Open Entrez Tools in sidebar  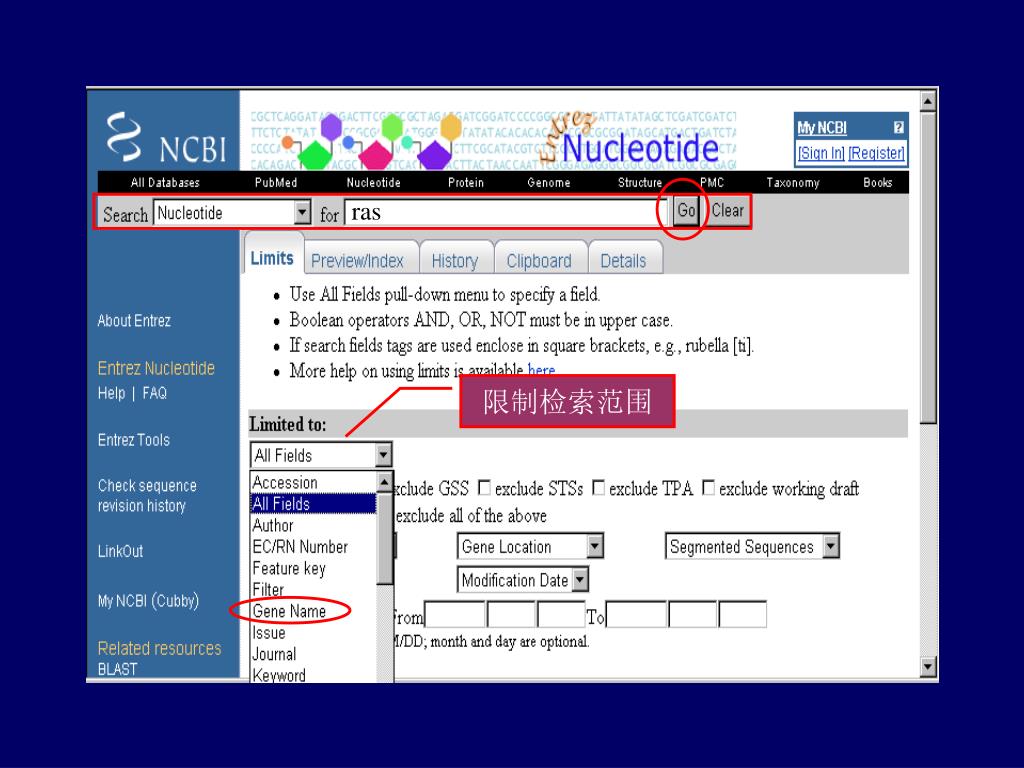click(x=134, y=440)
